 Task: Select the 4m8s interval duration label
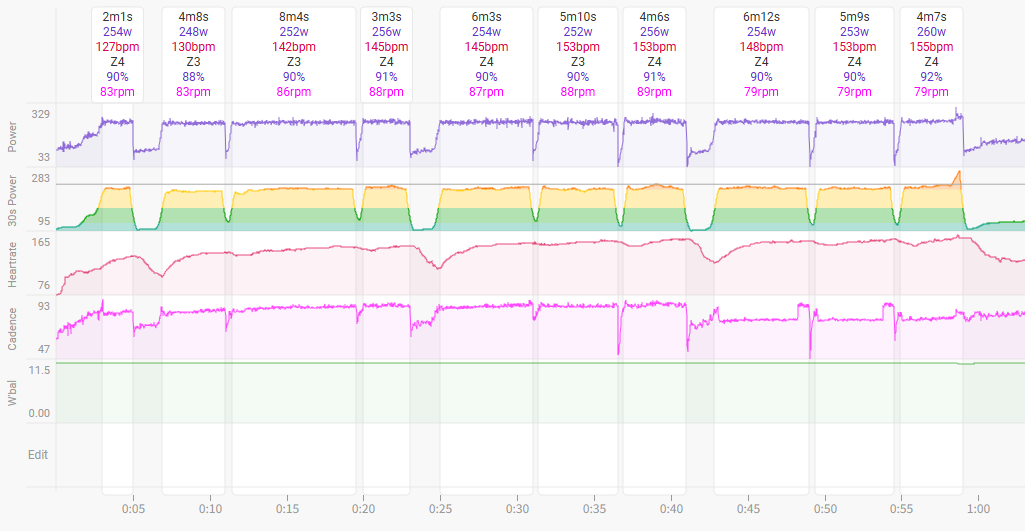193,16
